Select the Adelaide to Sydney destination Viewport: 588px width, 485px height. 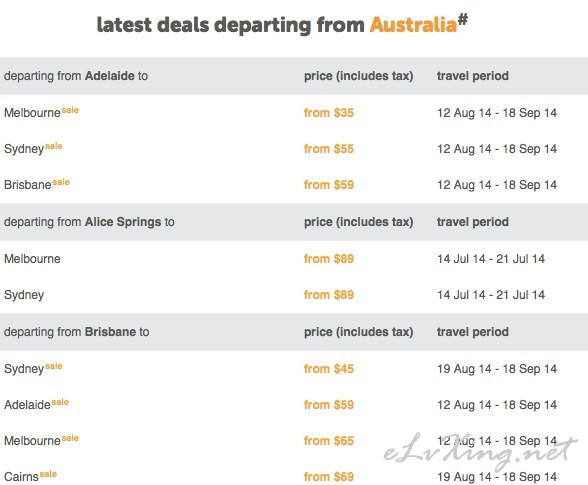click(33, 148)
